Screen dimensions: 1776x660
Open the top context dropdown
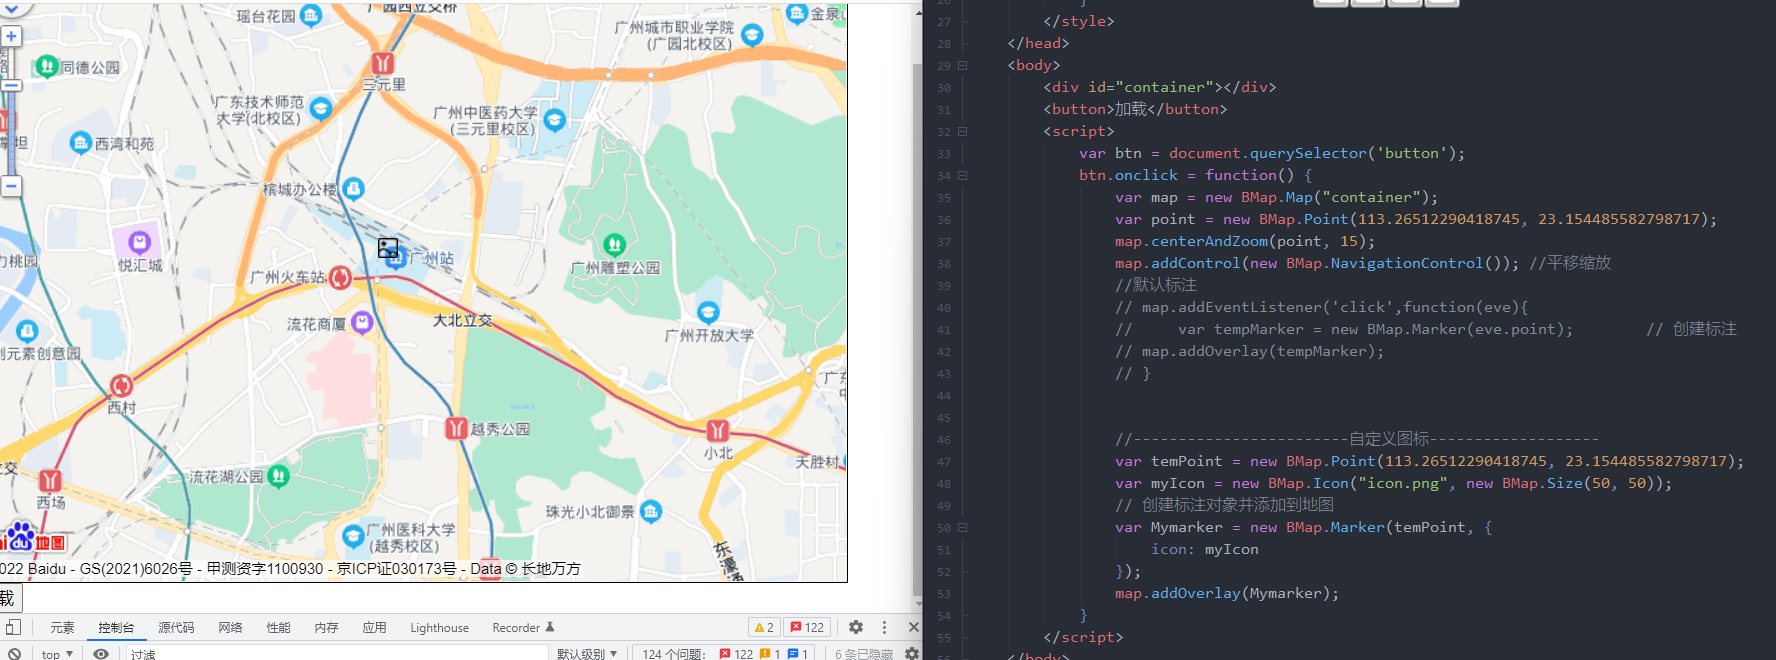(57, 654)
